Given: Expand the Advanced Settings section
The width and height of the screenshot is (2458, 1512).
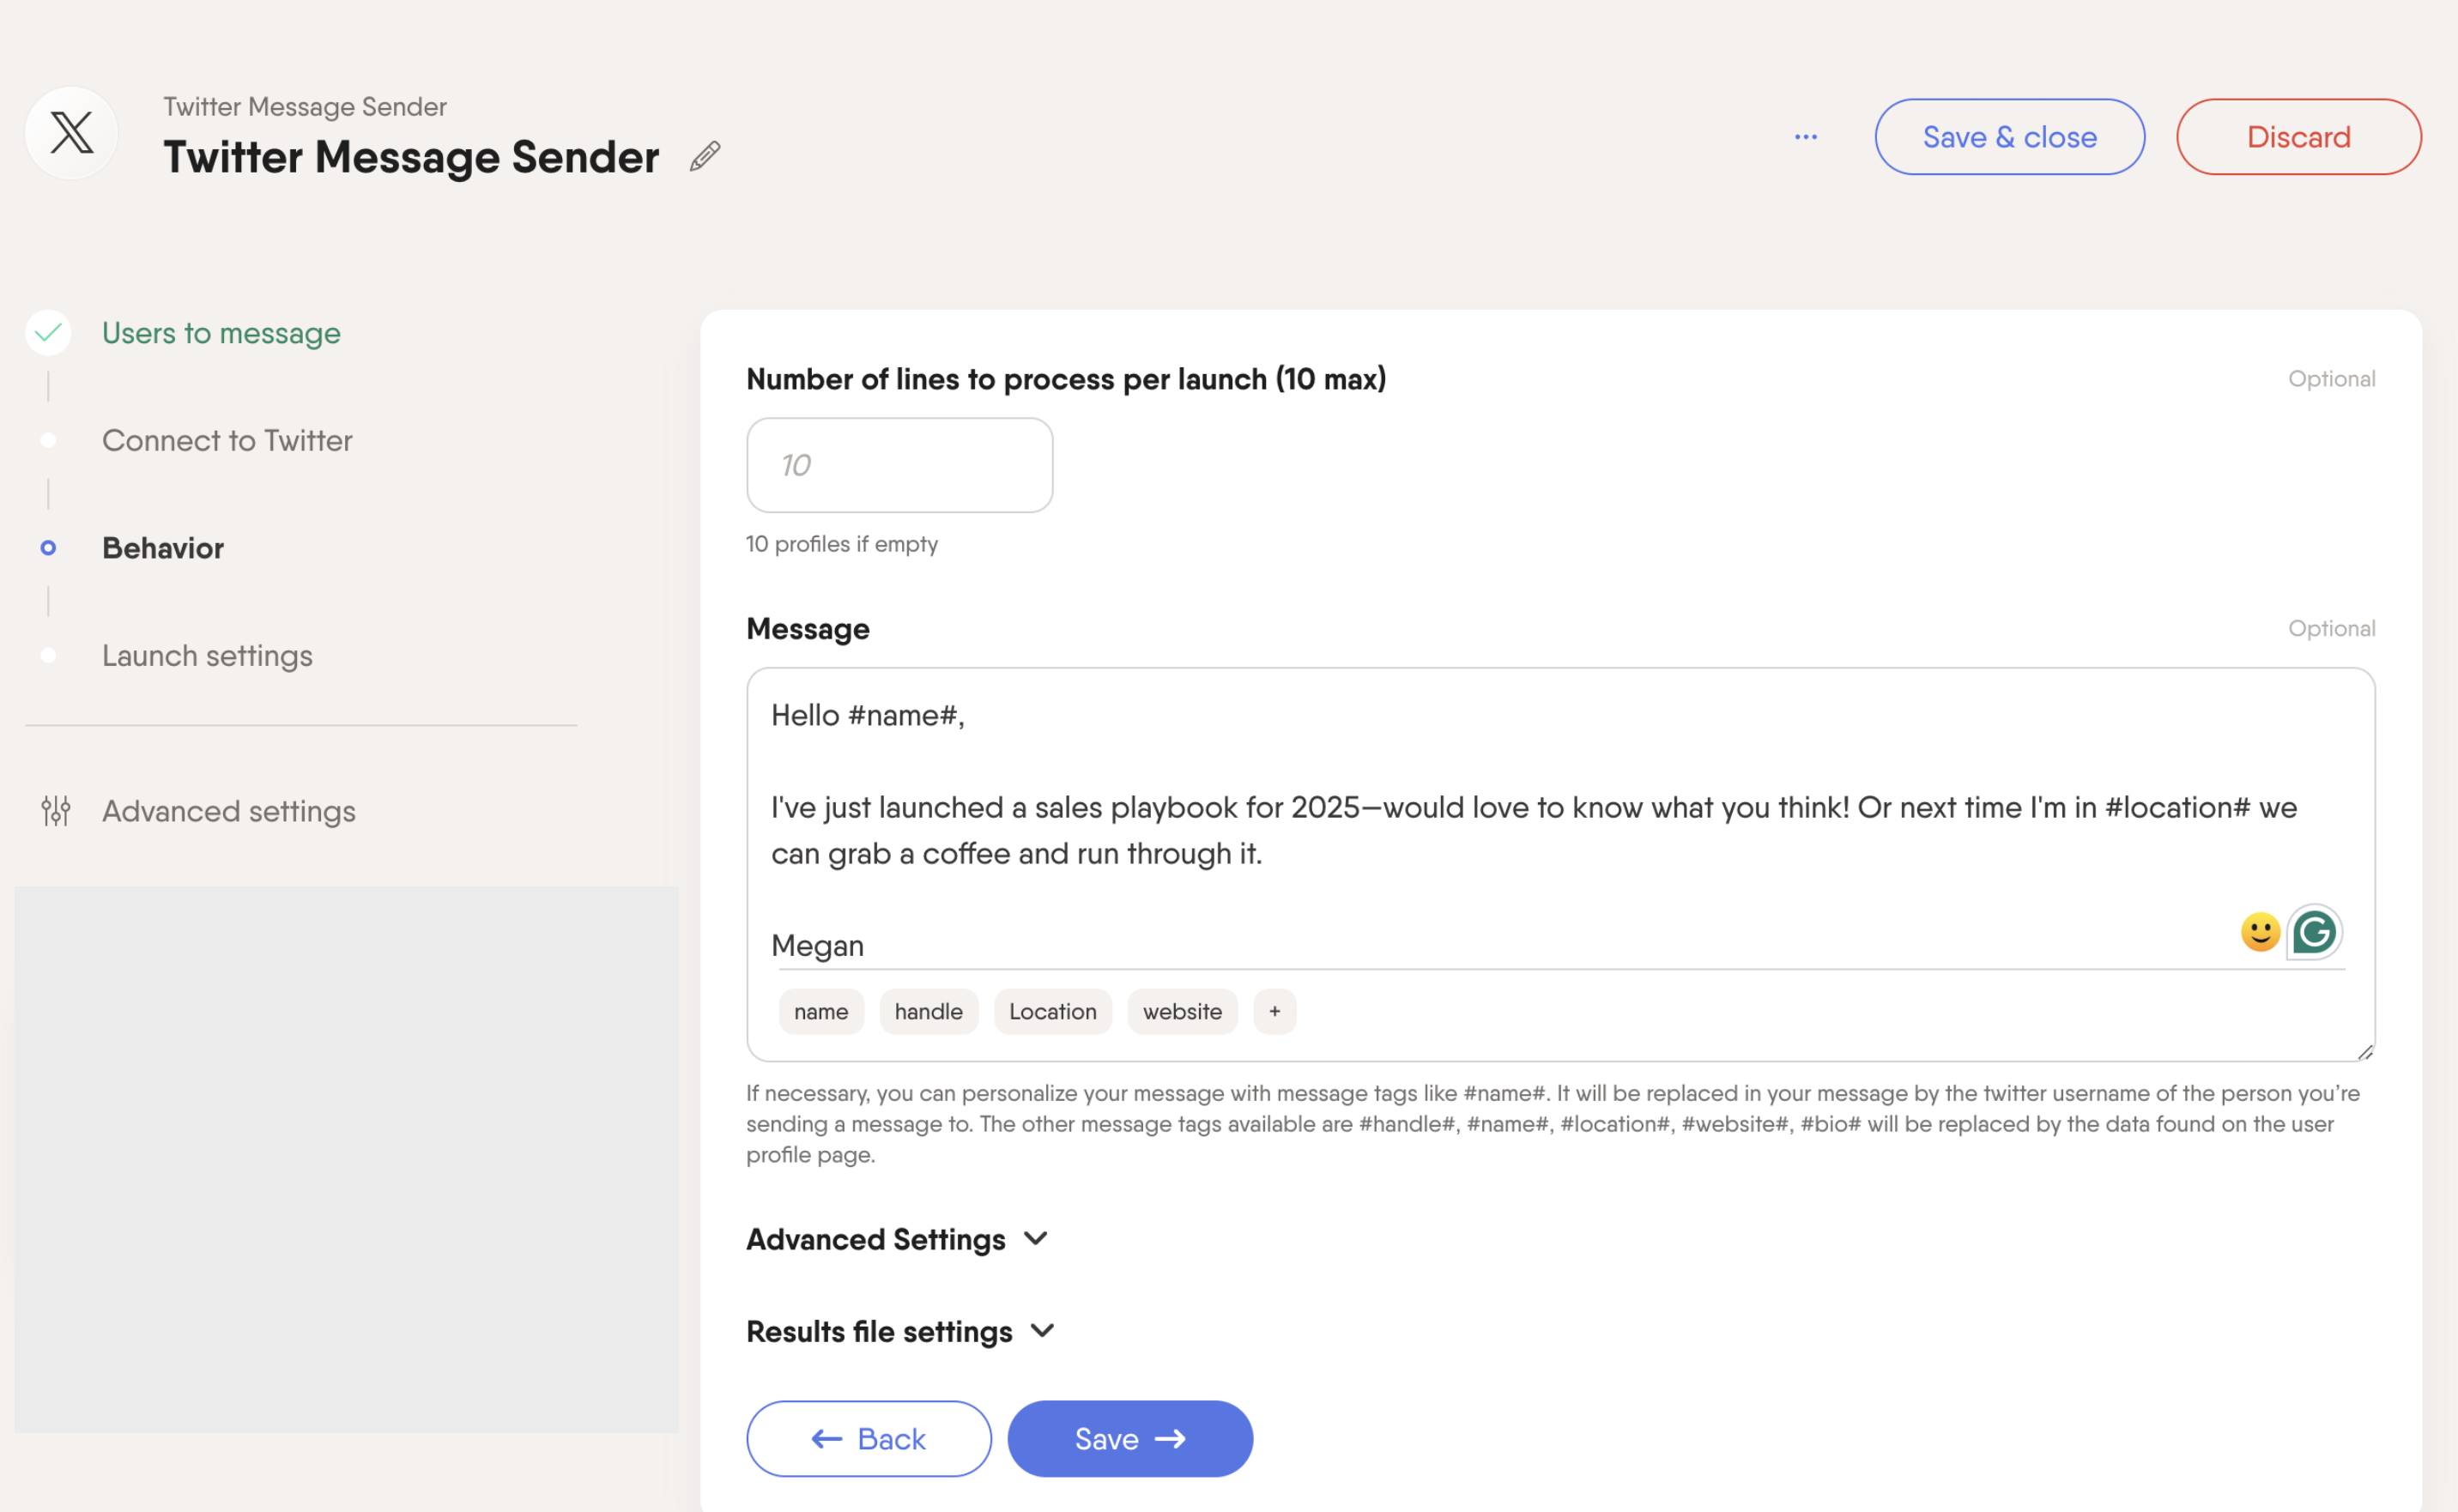Looking at the screenshot, I should (x=897, y=1239).
